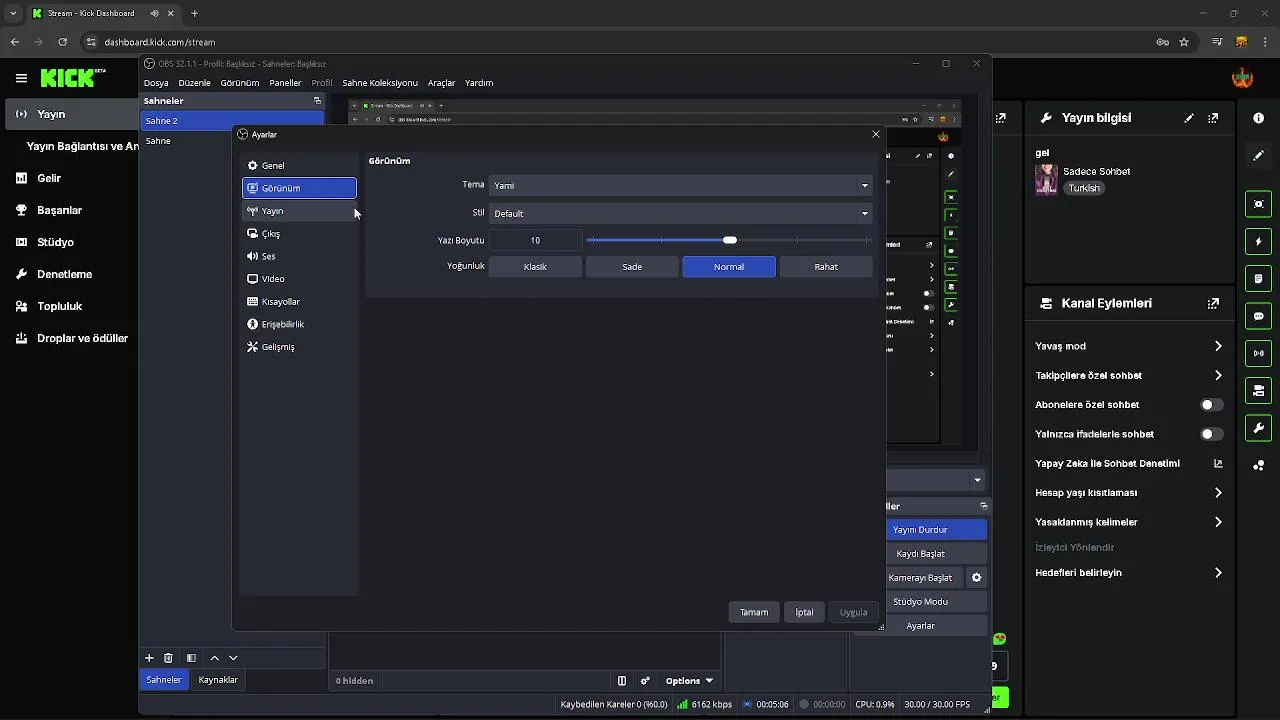Image resolution: width=1280 pixels, height=720 pixels.
Task: Click Stüdyo Modu button
Action: (x=920, y=602)
